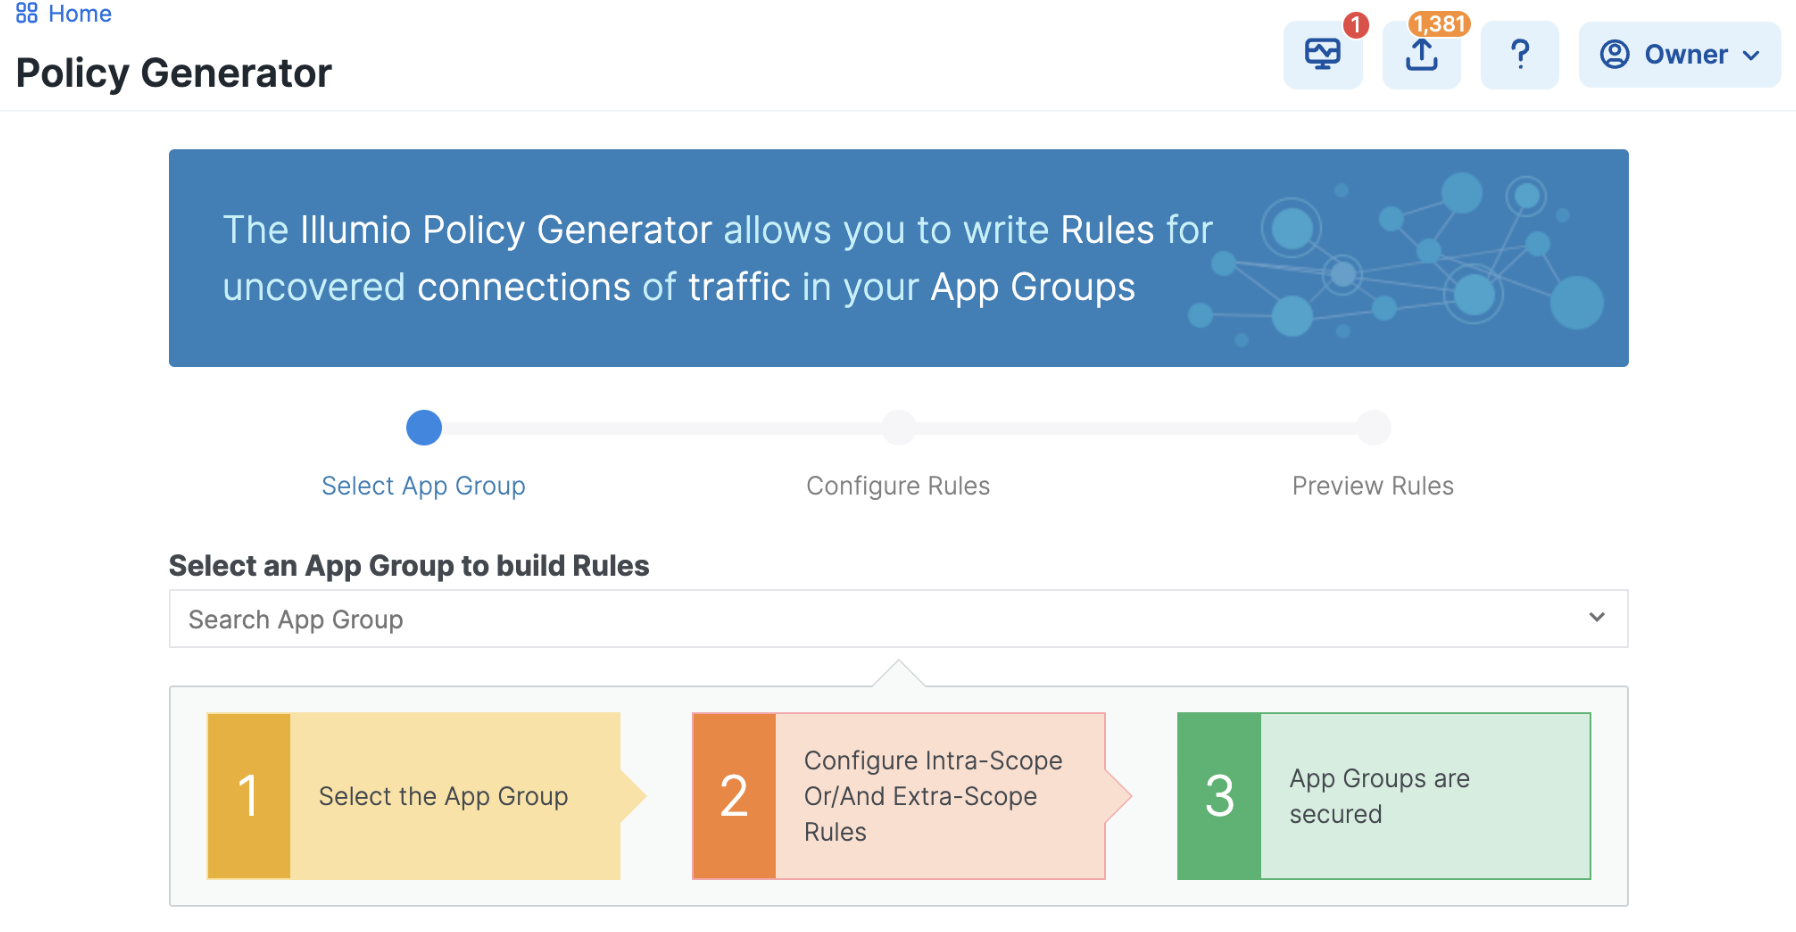Expand the Owner account dropdown chevron
1796x932 pixels.
click(1751, 56)
